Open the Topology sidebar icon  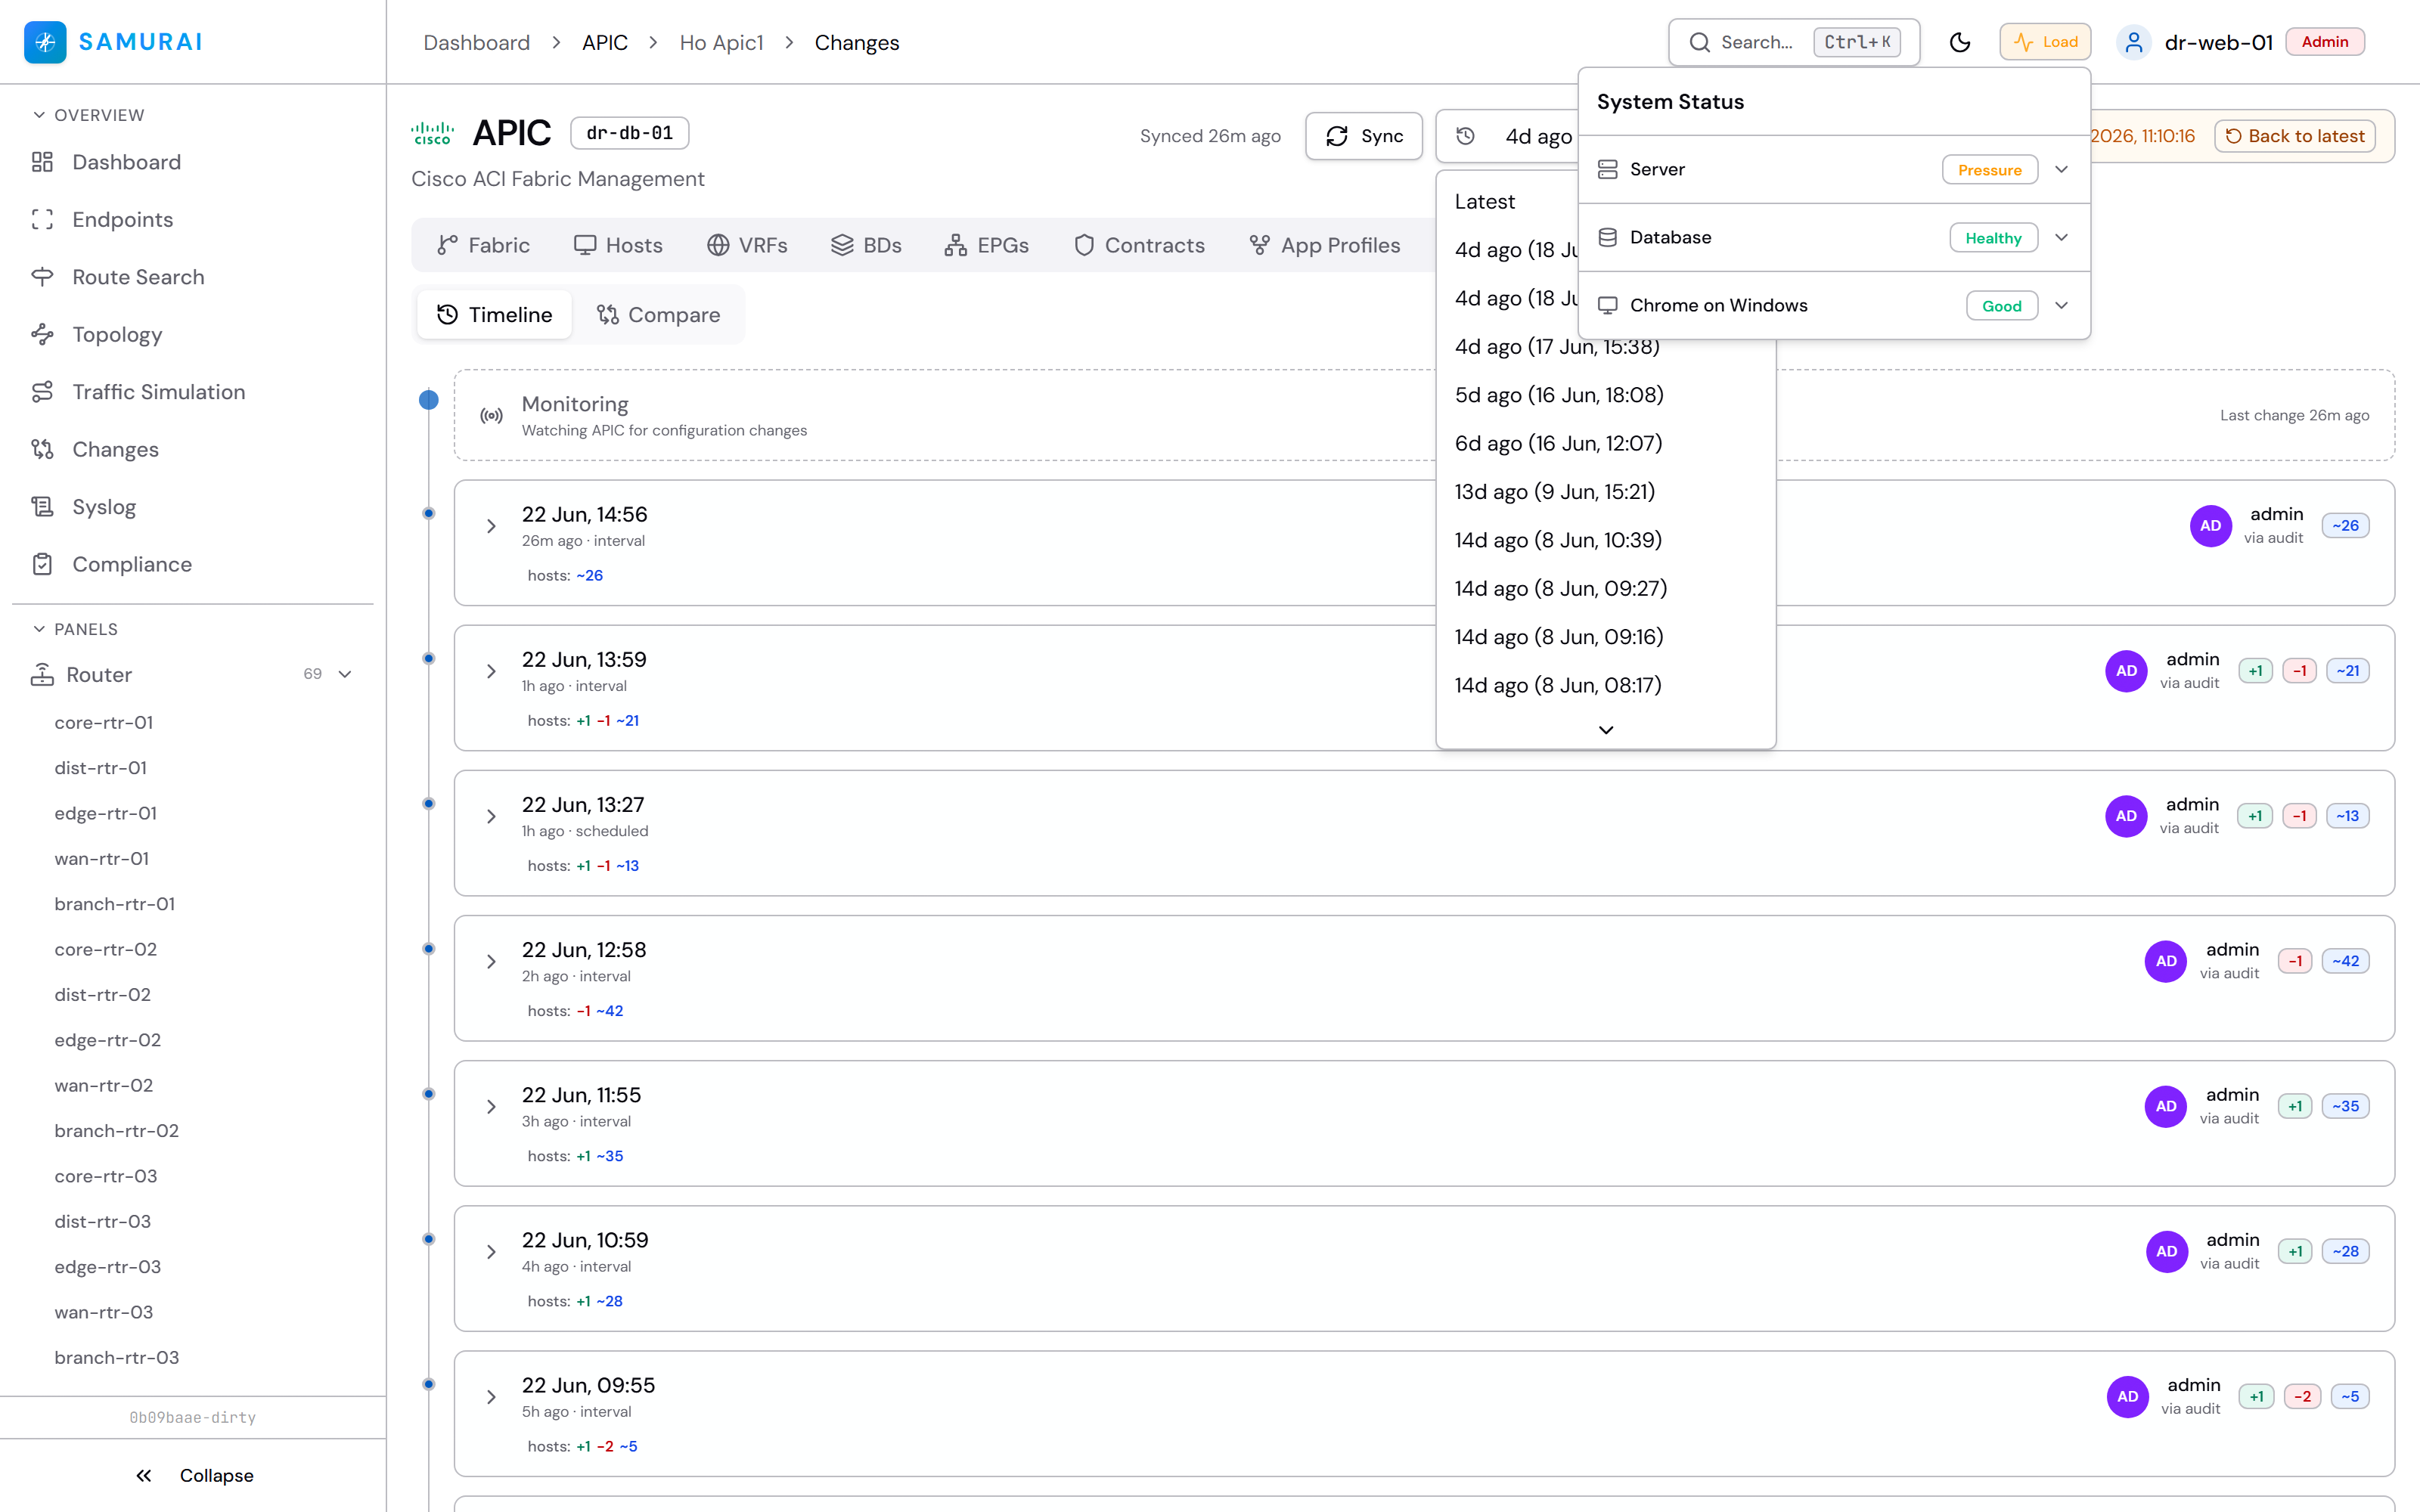pyautogui.click(x=42, y=334)
